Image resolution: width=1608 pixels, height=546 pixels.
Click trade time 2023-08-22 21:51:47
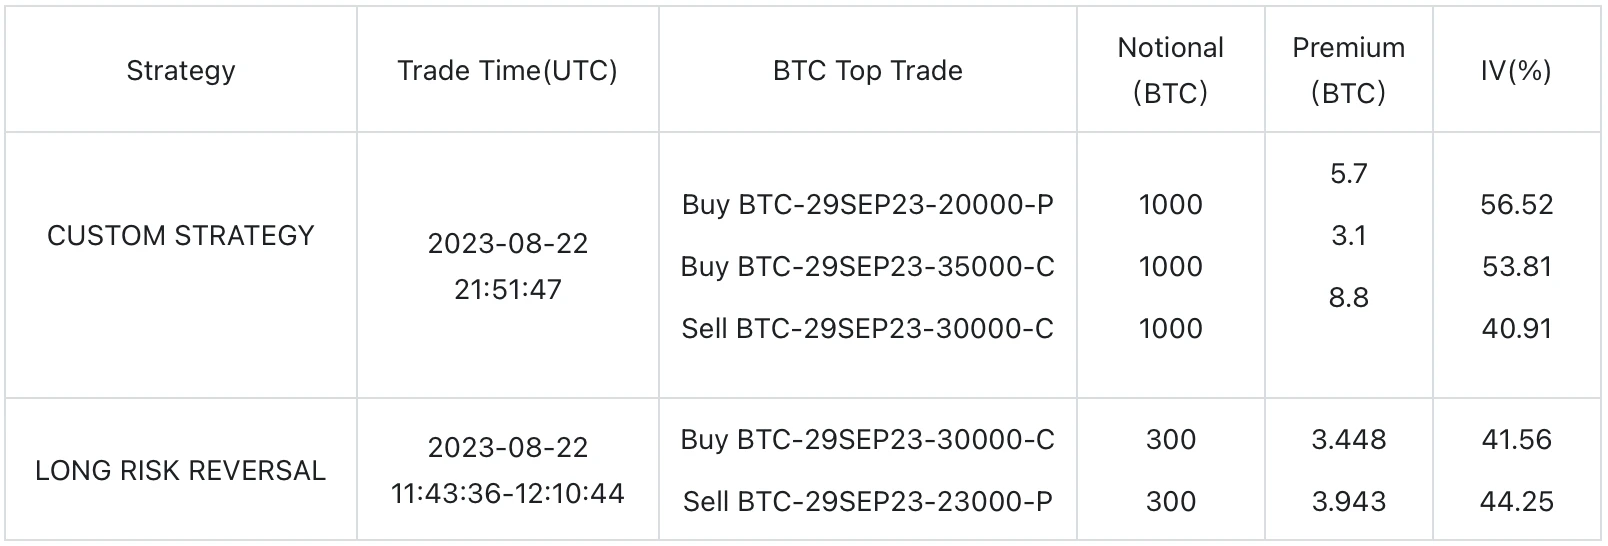pos(508,267)
